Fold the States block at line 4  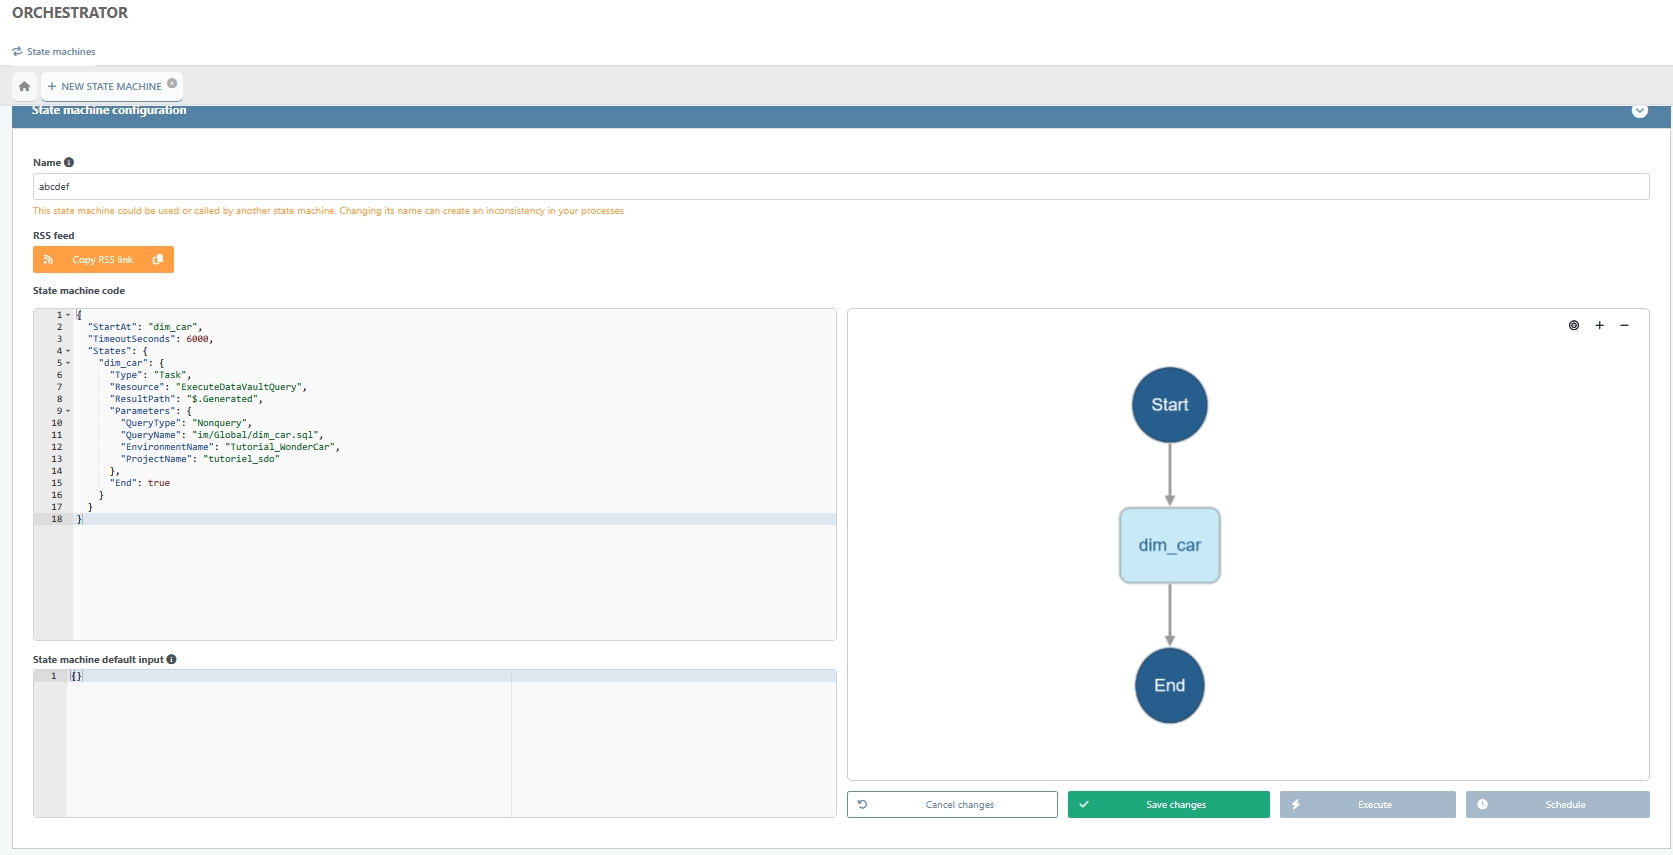[x=68, y=351]
